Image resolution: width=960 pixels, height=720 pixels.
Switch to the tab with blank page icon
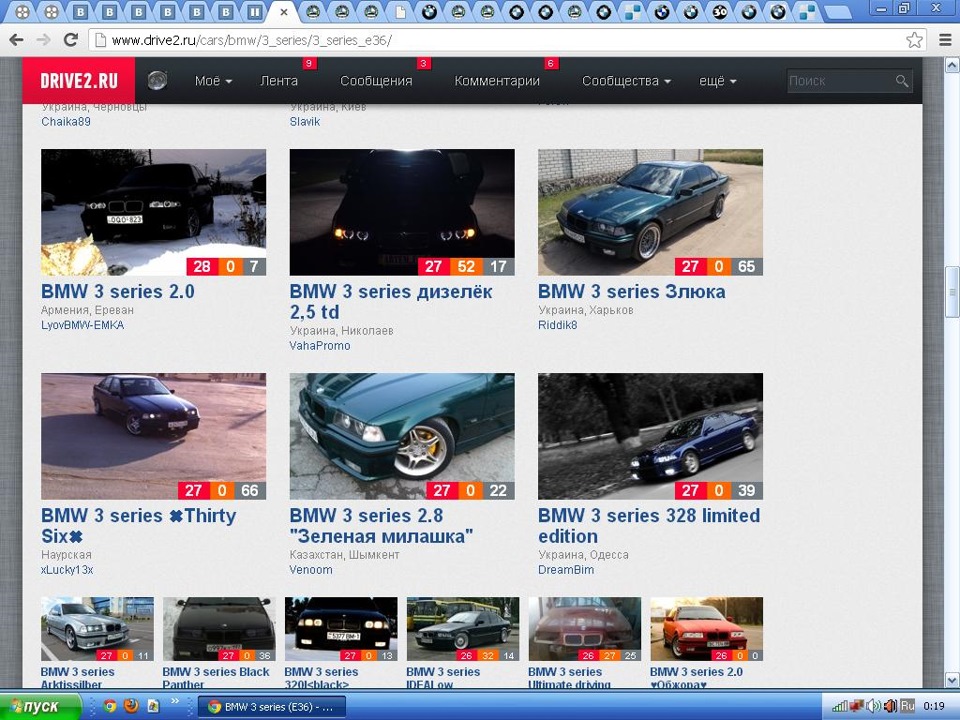400,12
